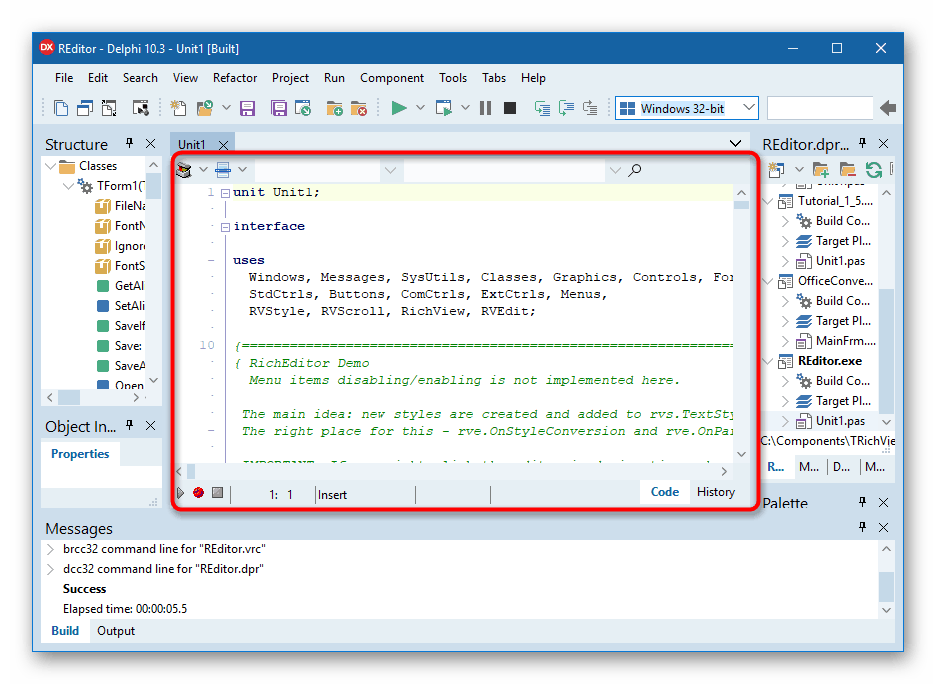The height and width of the screenshot is (684, 936).
Task: Click the Add file to project icon
Action: coord(334,108)
